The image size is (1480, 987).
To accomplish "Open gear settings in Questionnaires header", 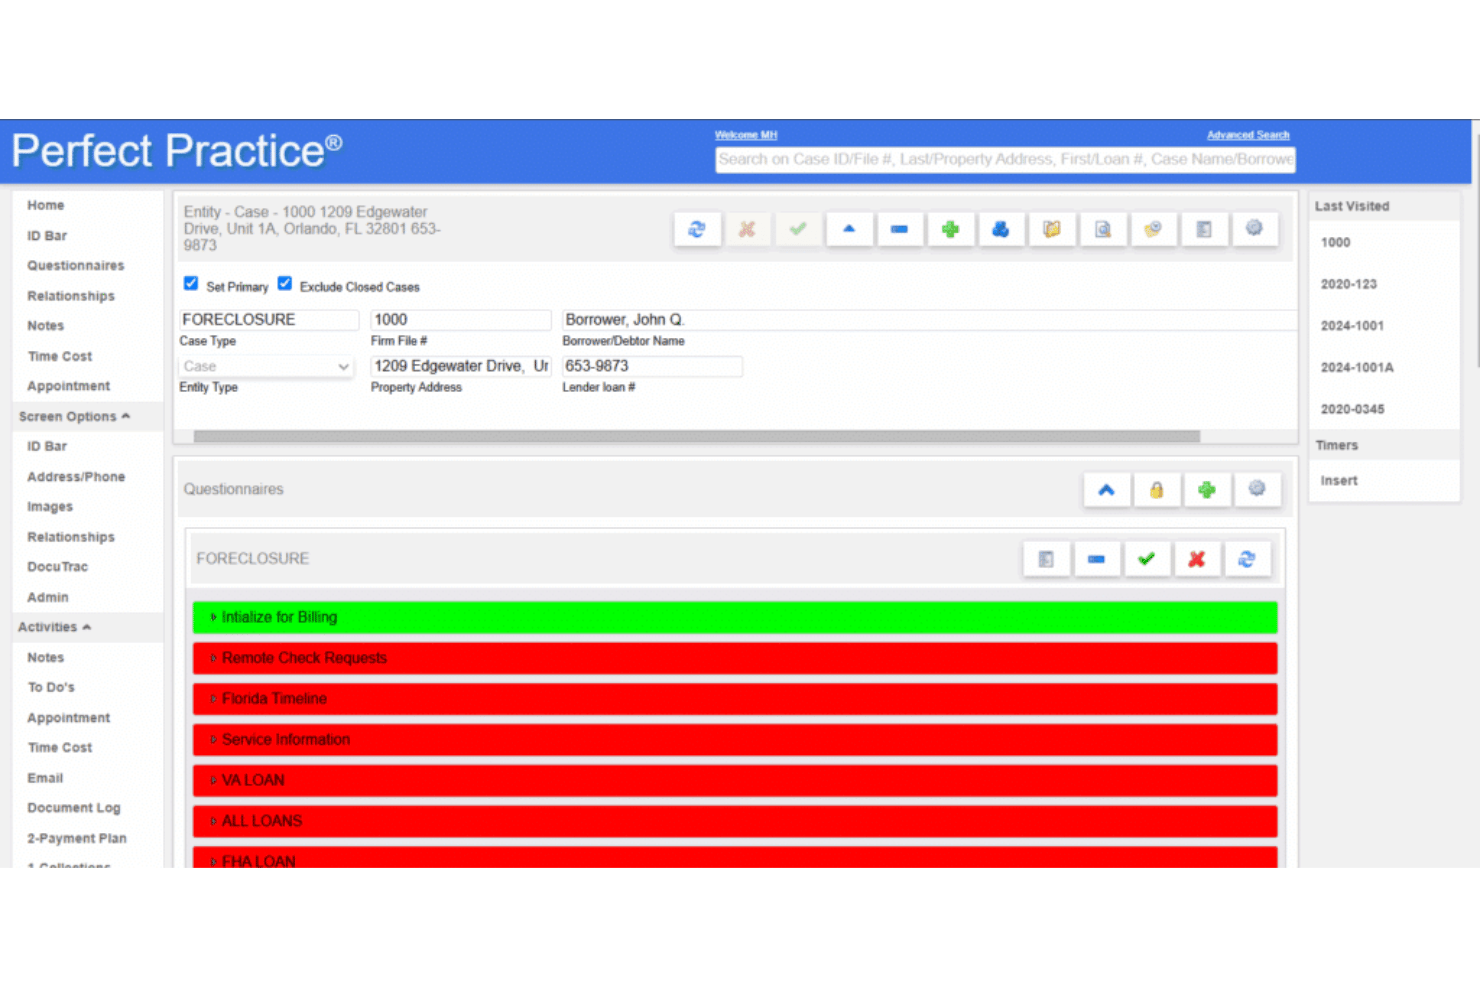I will 1257,490.
